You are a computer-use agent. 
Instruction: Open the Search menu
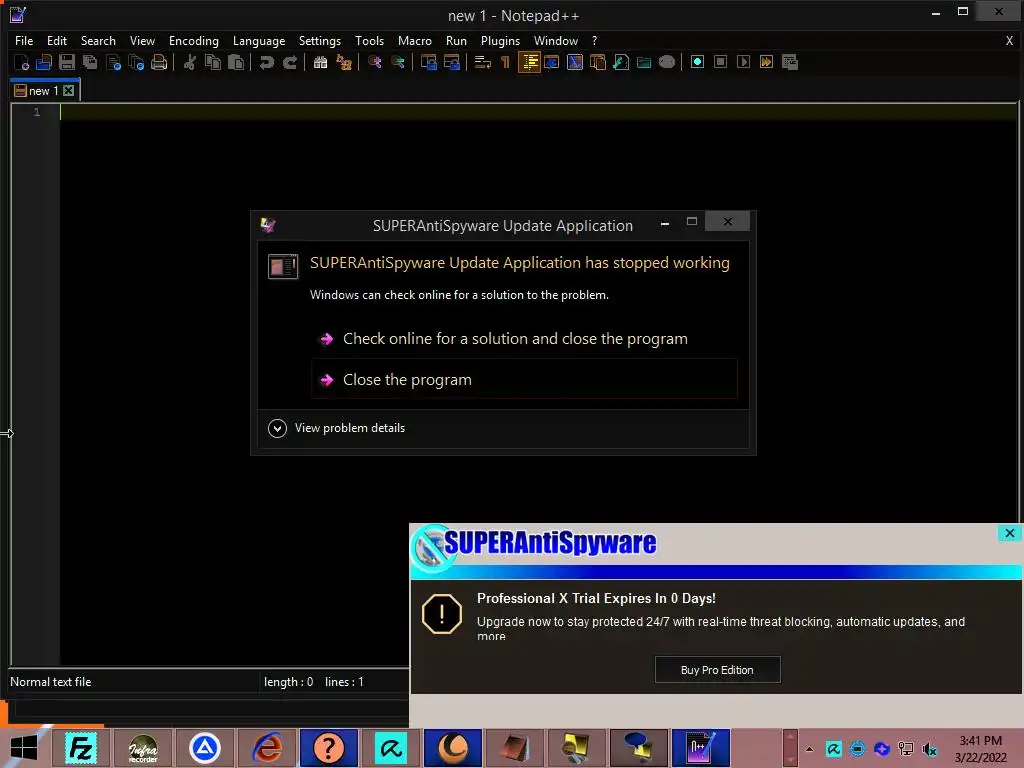[x=98, y=40]
